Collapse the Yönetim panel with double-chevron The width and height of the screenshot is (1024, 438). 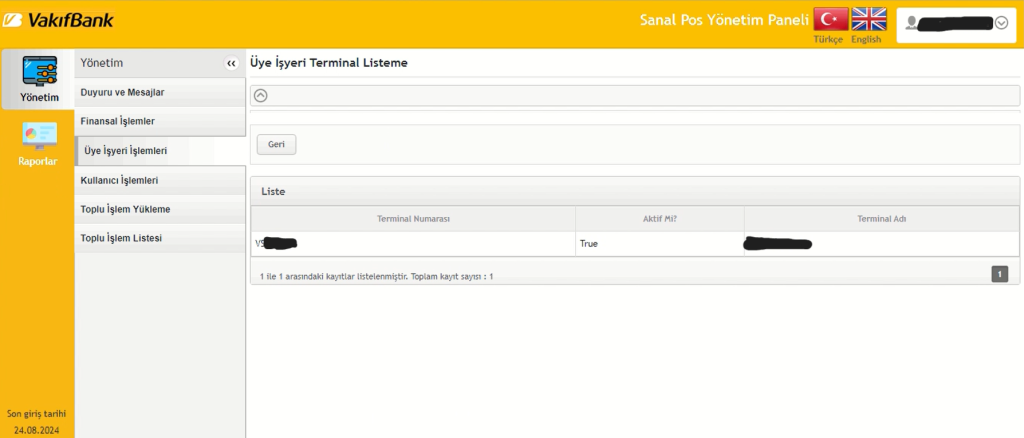point(231,63)
